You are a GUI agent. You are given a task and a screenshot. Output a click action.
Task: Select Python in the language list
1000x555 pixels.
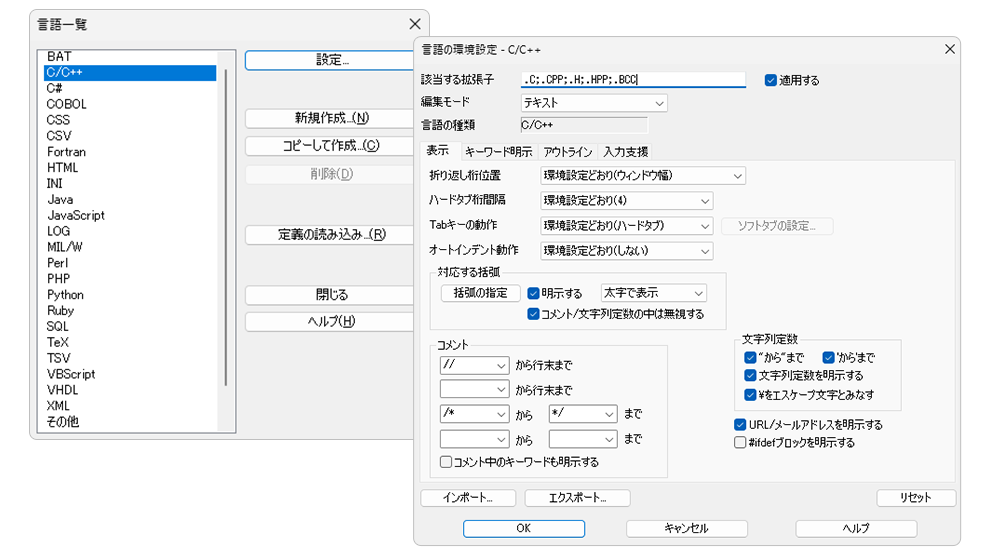point(66,295)
